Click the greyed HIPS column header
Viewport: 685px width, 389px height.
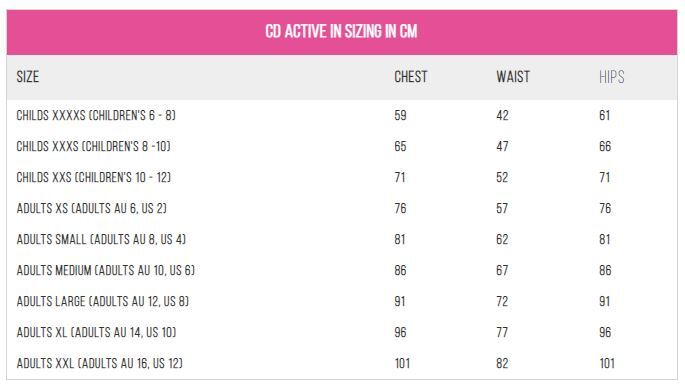[612, 77]
